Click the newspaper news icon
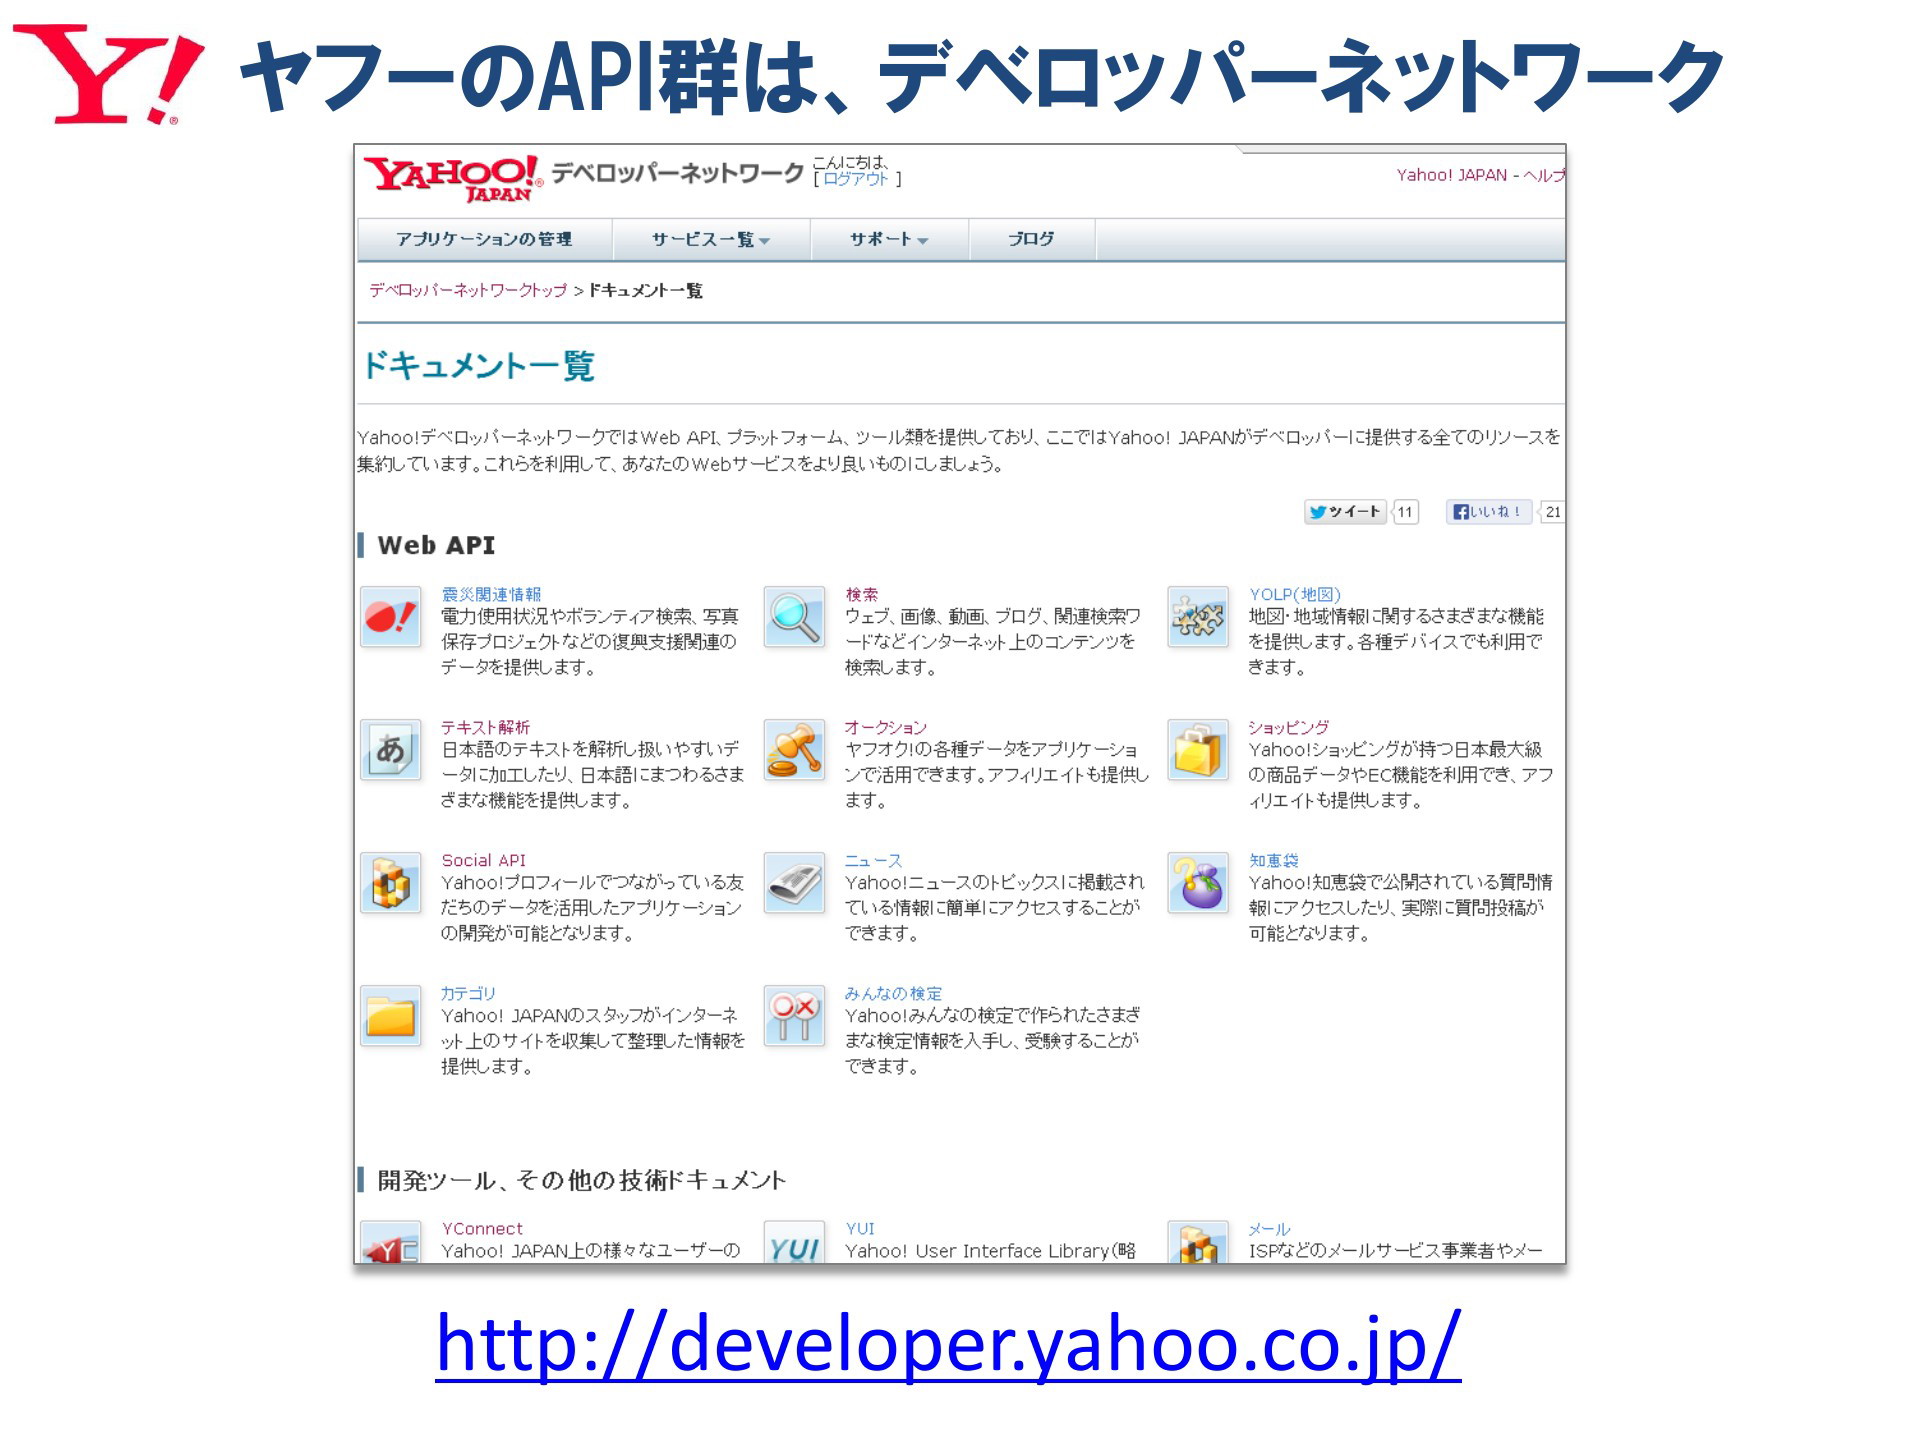 (x=794, y=883)
